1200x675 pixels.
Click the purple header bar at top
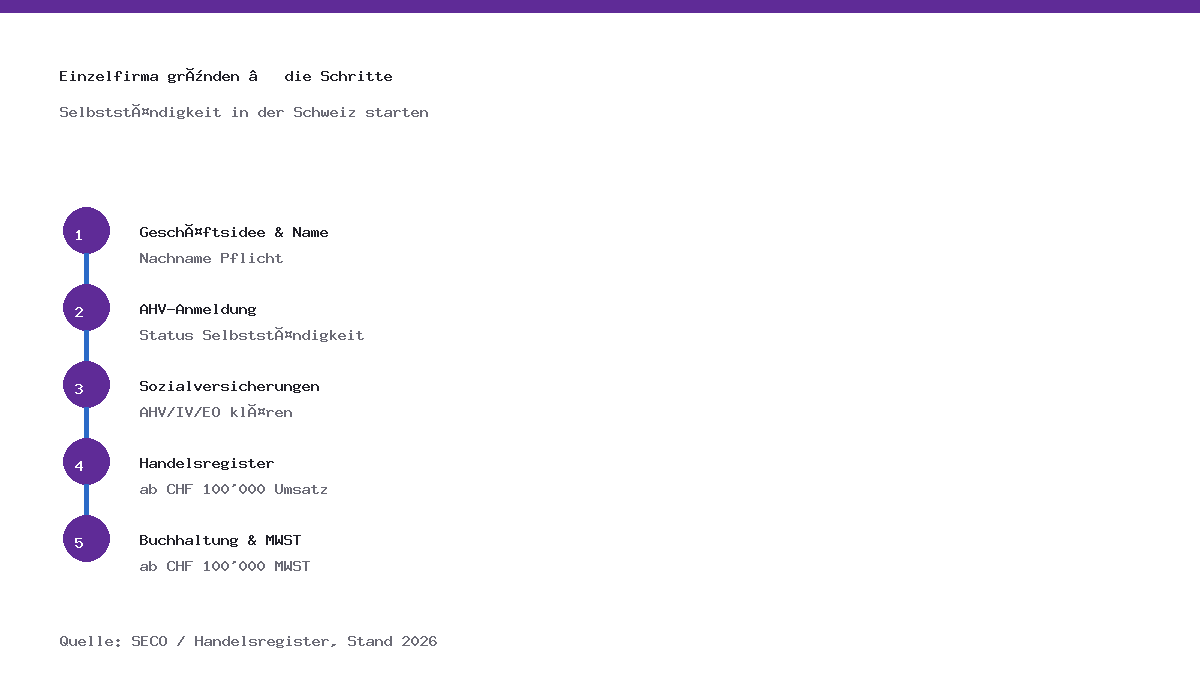click(600, 6)
